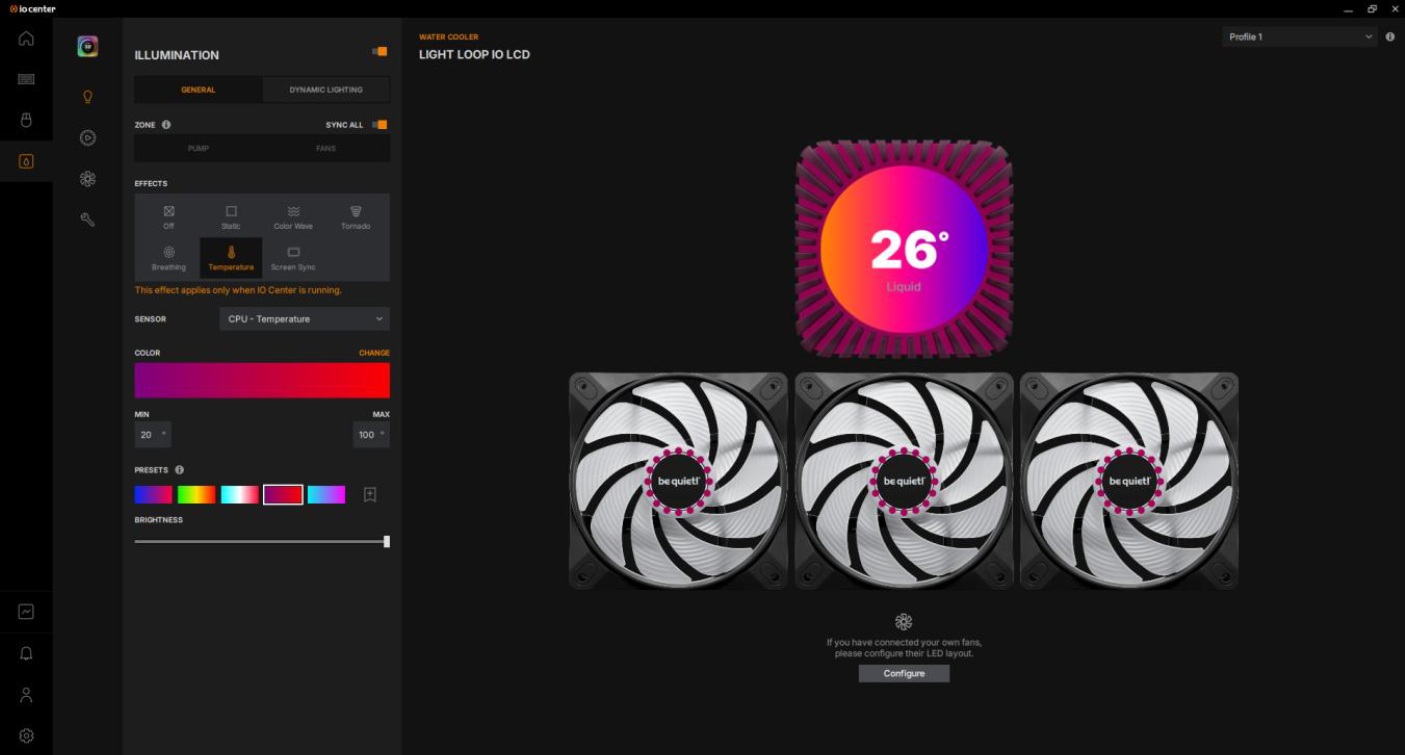
Task: Select the Static lighting effect
Action: (231, 216)
